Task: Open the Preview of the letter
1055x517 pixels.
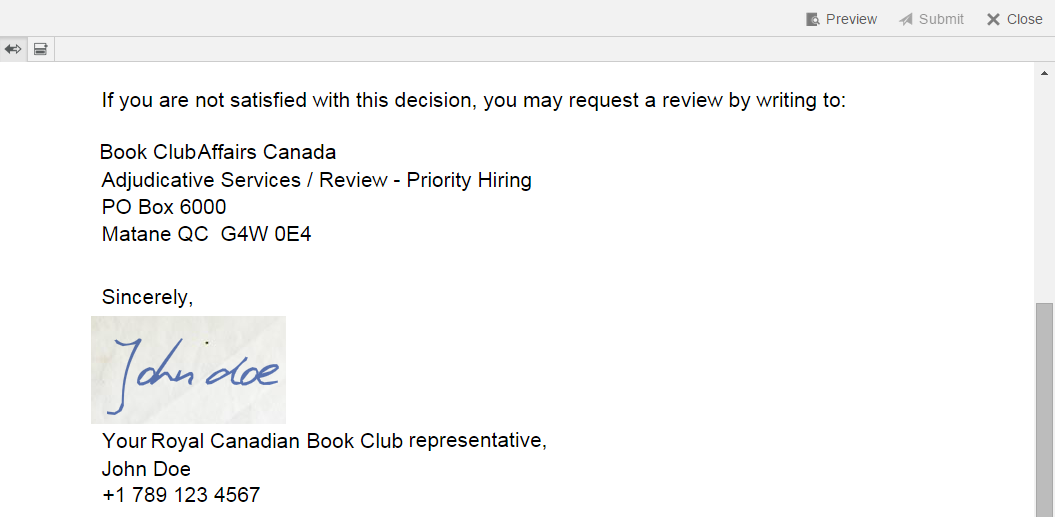Action: tap(842, 20)
